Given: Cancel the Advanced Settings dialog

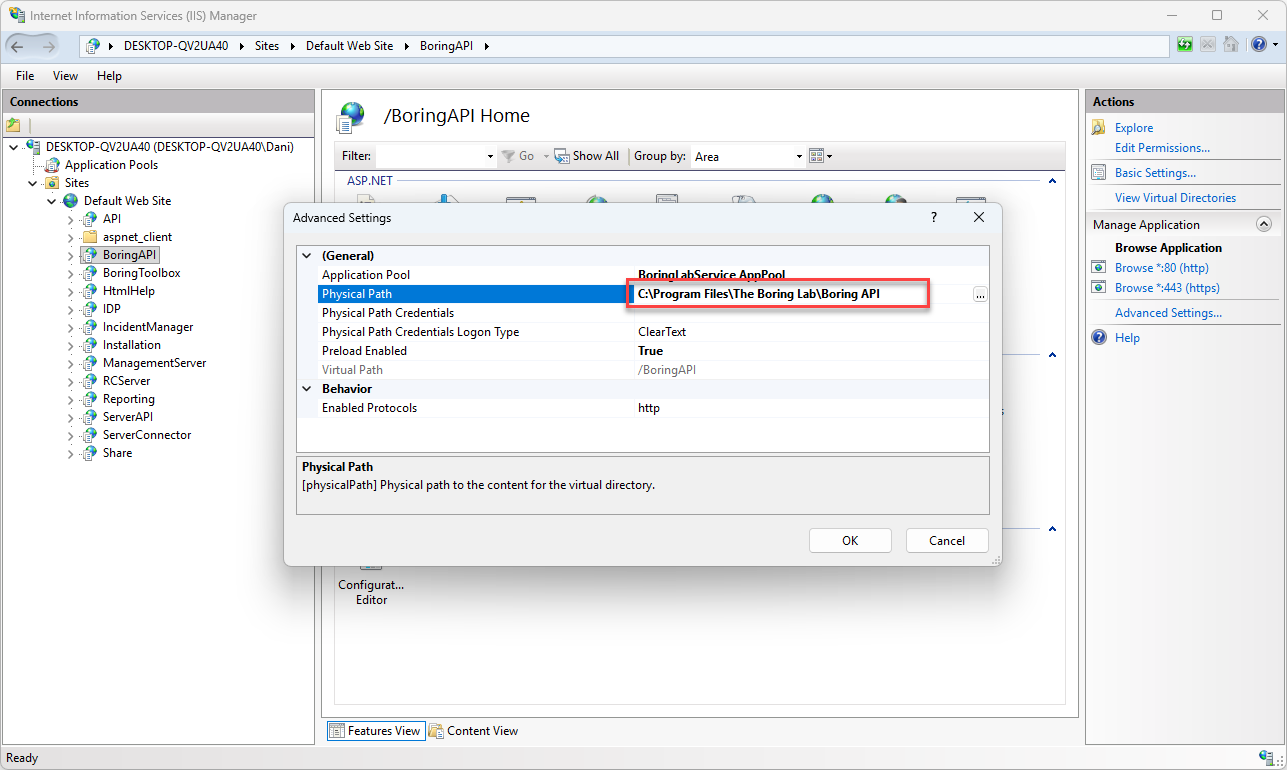Looking at the screenshot, I should (946, 540).
